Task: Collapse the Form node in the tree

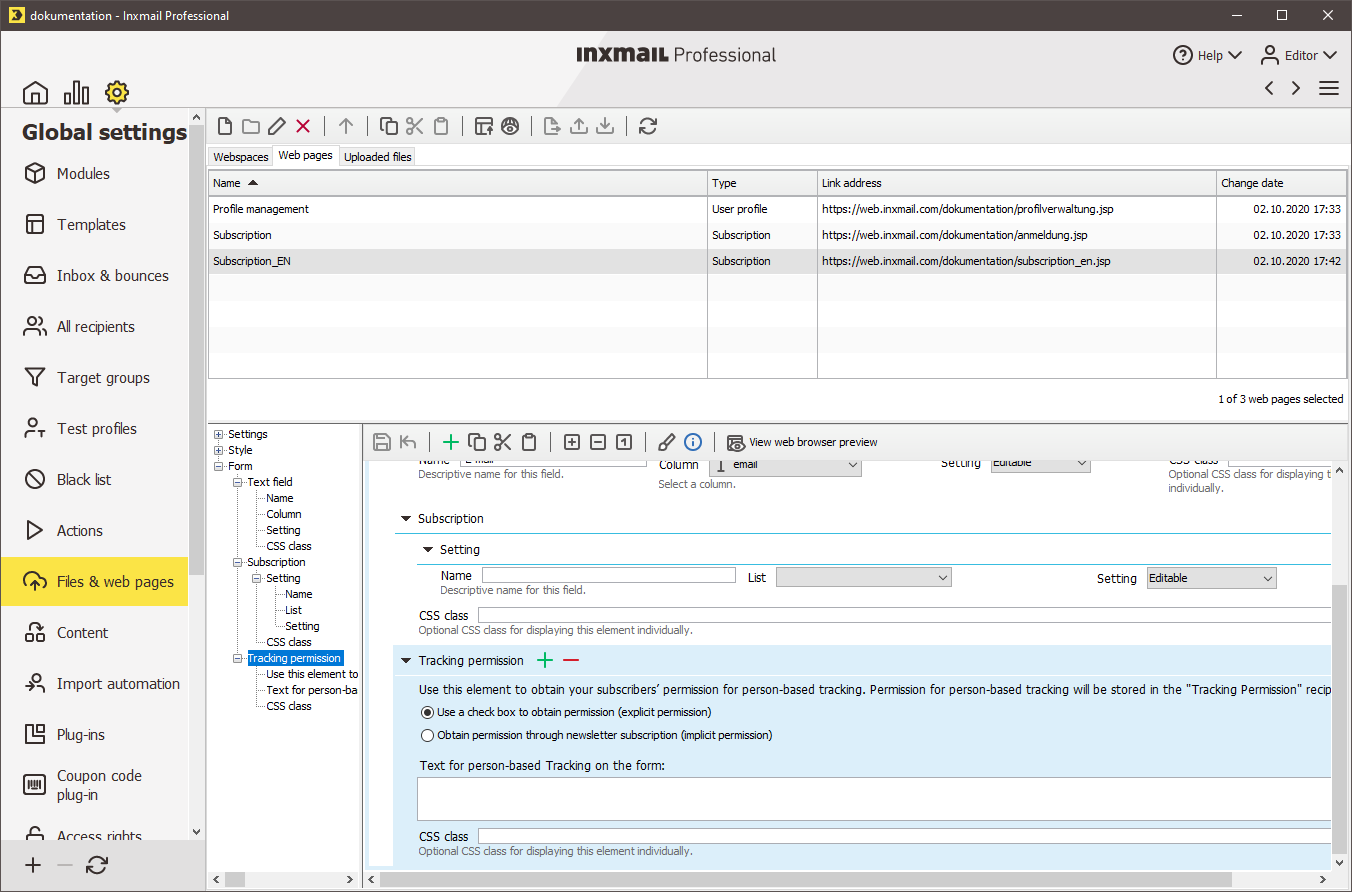Action: pos(219,466)
